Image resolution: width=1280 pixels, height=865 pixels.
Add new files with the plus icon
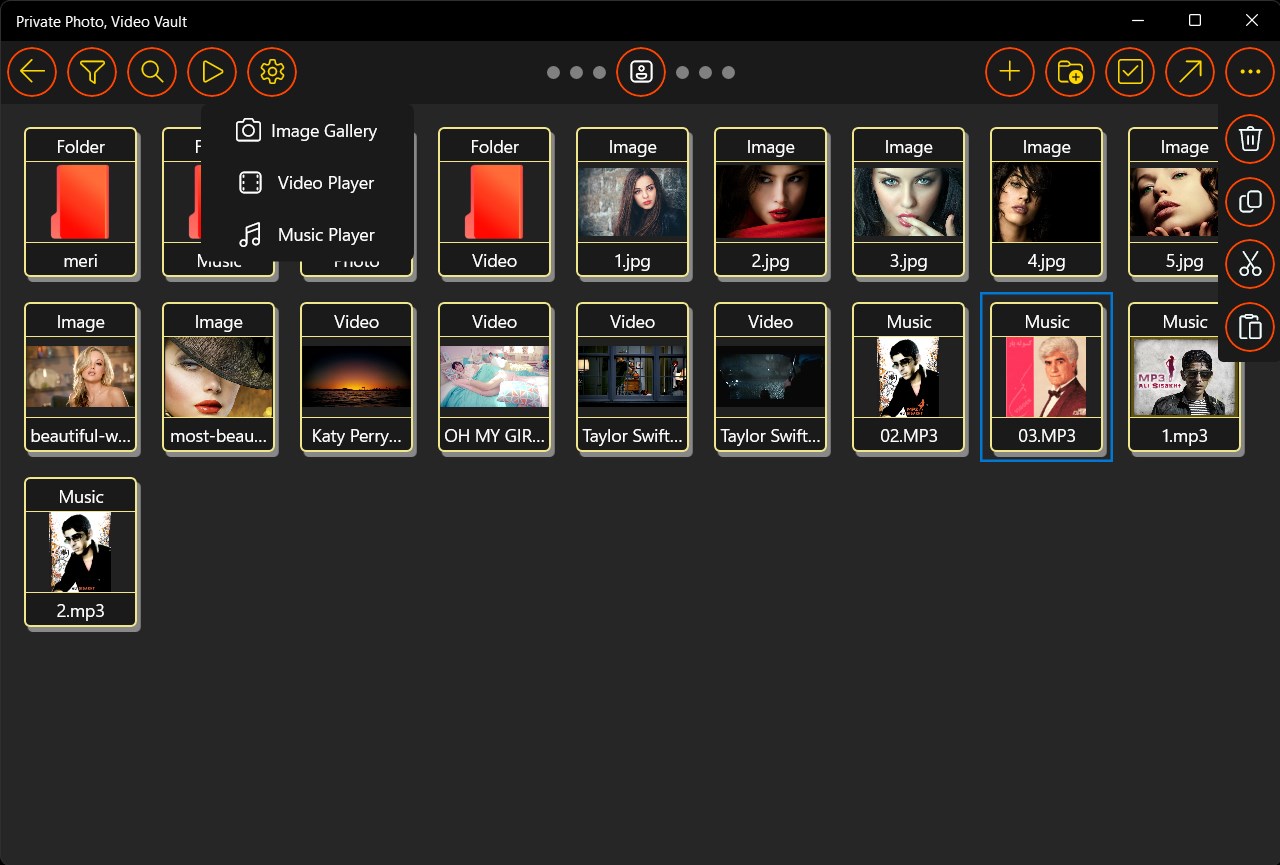coord(1009,72)
